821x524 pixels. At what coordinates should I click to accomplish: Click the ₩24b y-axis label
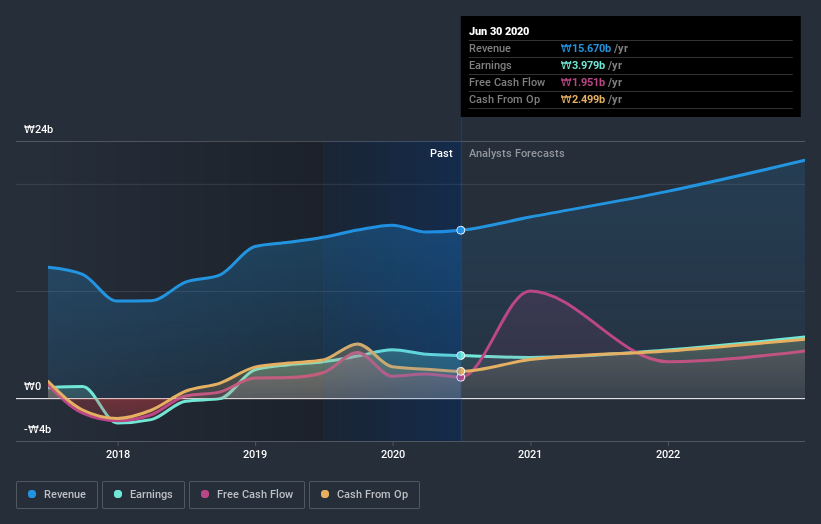[x=38, y=129]
